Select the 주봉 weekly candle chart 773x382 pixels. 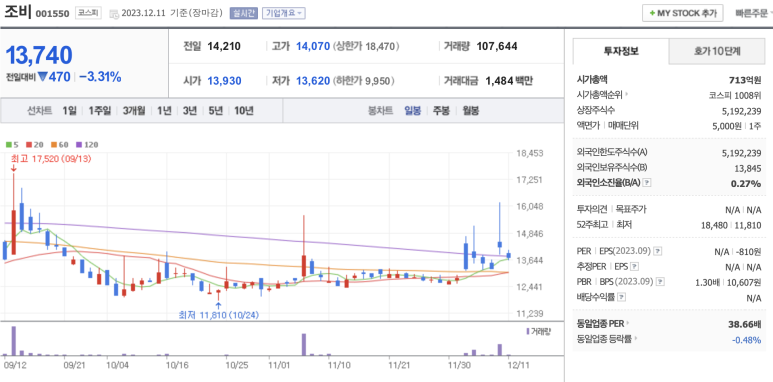(441, 110)
